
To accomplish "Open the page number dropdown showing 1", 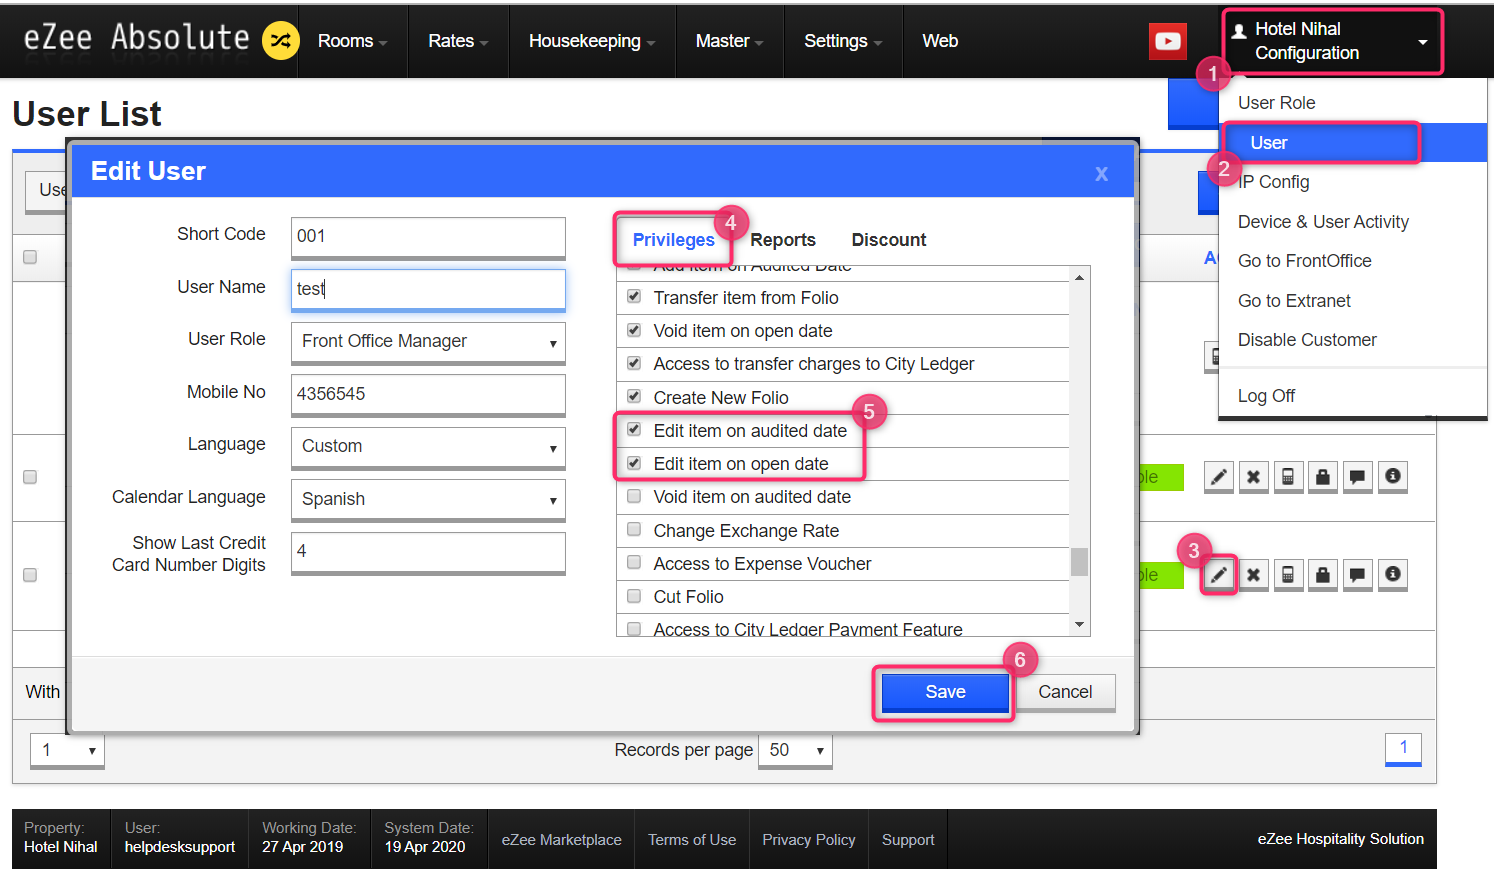I will click(x=67, y=750).
